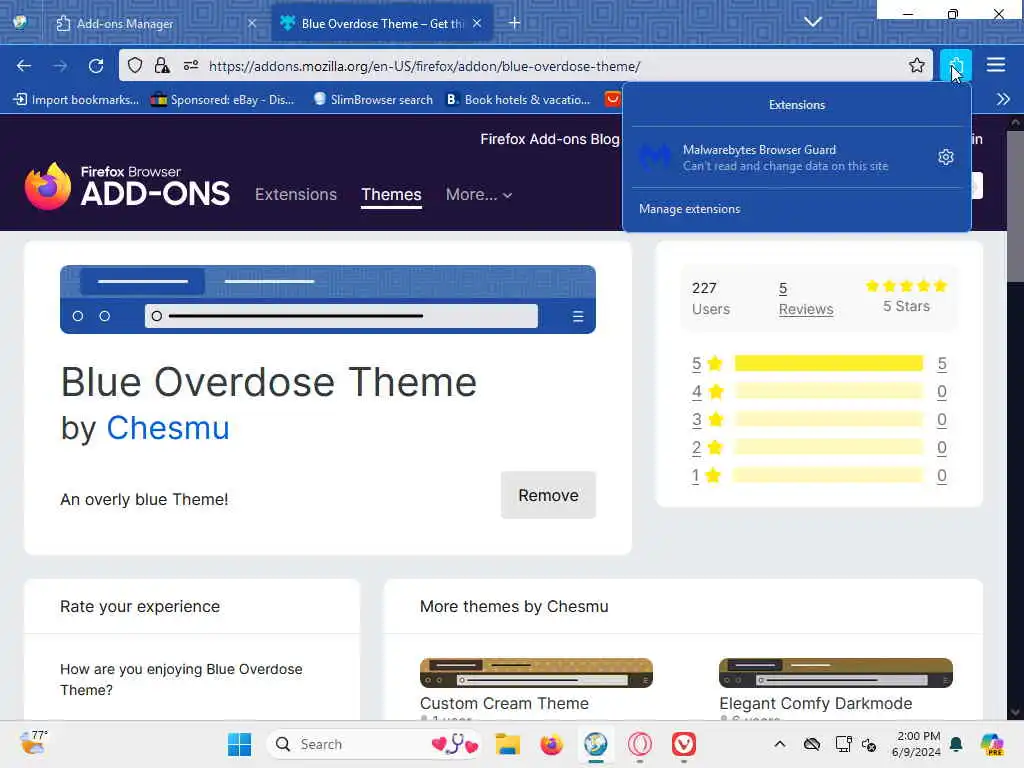Click the Firefox Add-ons logo

click(127, 186)
